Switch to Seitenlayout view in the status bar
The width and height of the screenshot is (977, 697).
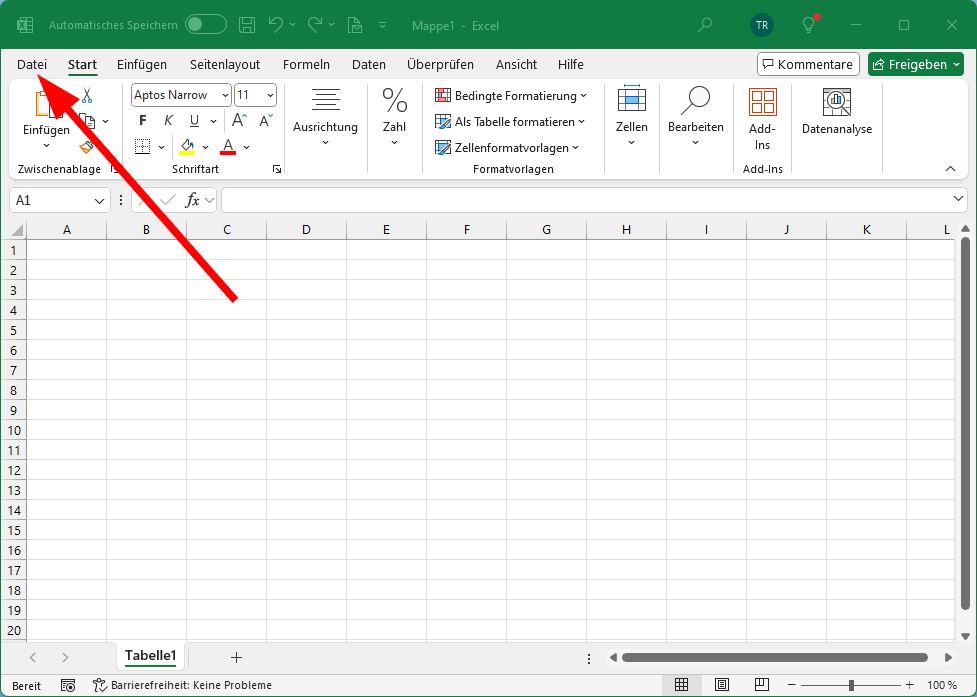coord(720,684)
